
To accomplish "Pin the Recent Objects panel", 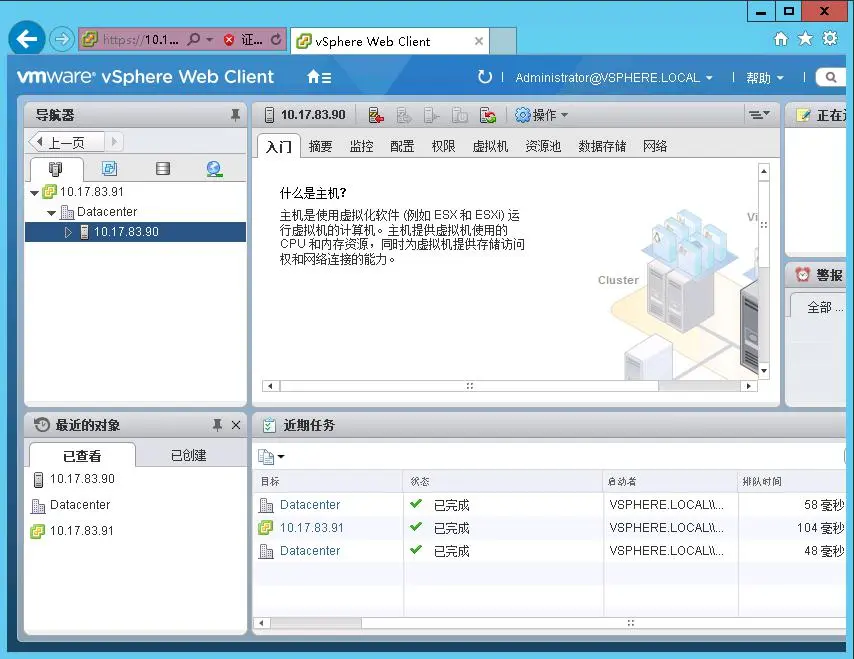I will pos(217,425).
